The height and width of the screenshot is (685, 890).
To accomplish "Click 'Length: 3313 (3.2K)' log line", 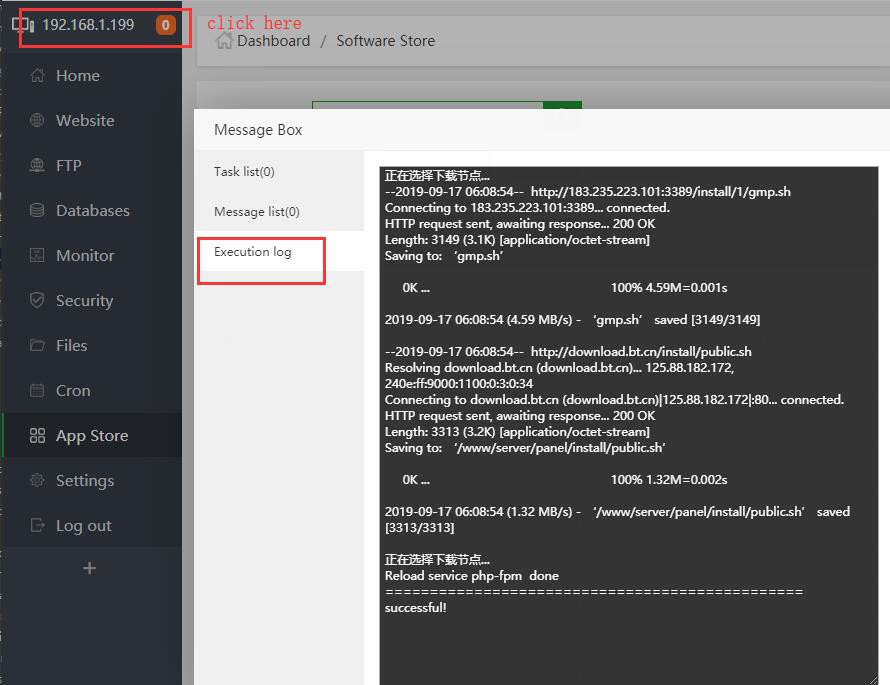I will point(517,432).
